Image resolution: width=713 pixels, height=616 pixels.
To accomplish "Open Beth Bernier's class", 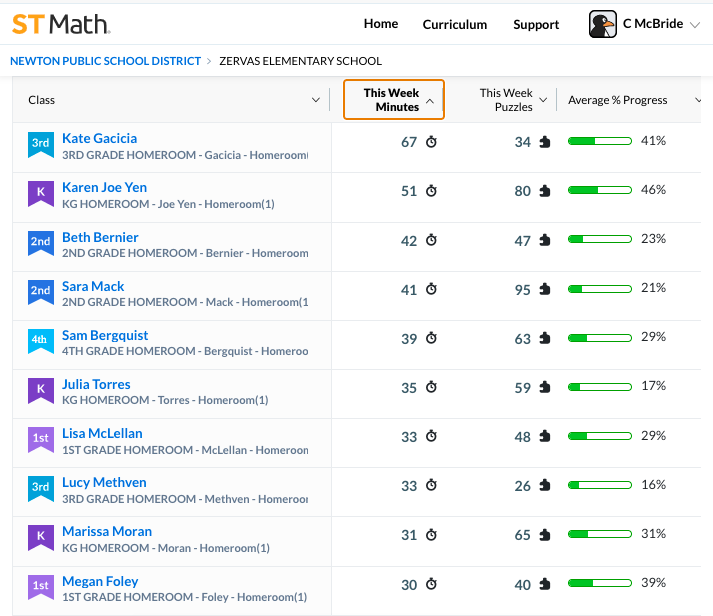I will click(100, 237).
